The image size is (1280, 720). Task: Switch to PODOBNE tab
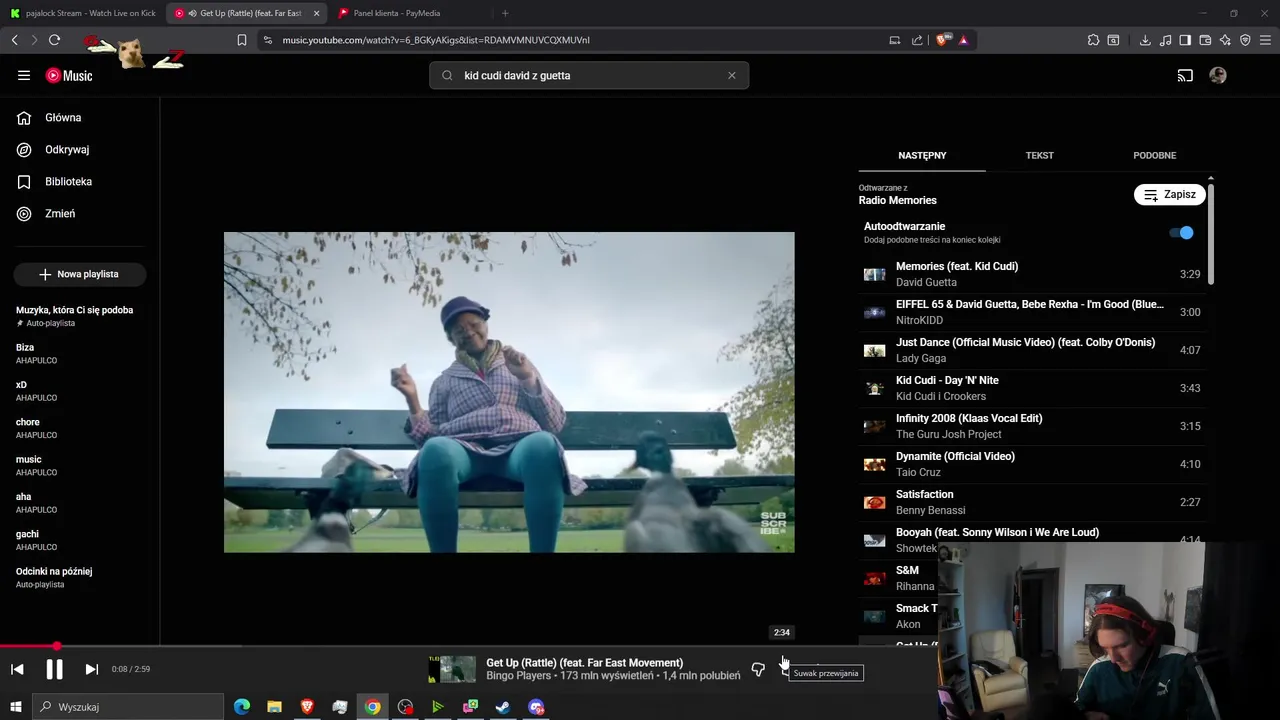click(x=1154, y=155)
